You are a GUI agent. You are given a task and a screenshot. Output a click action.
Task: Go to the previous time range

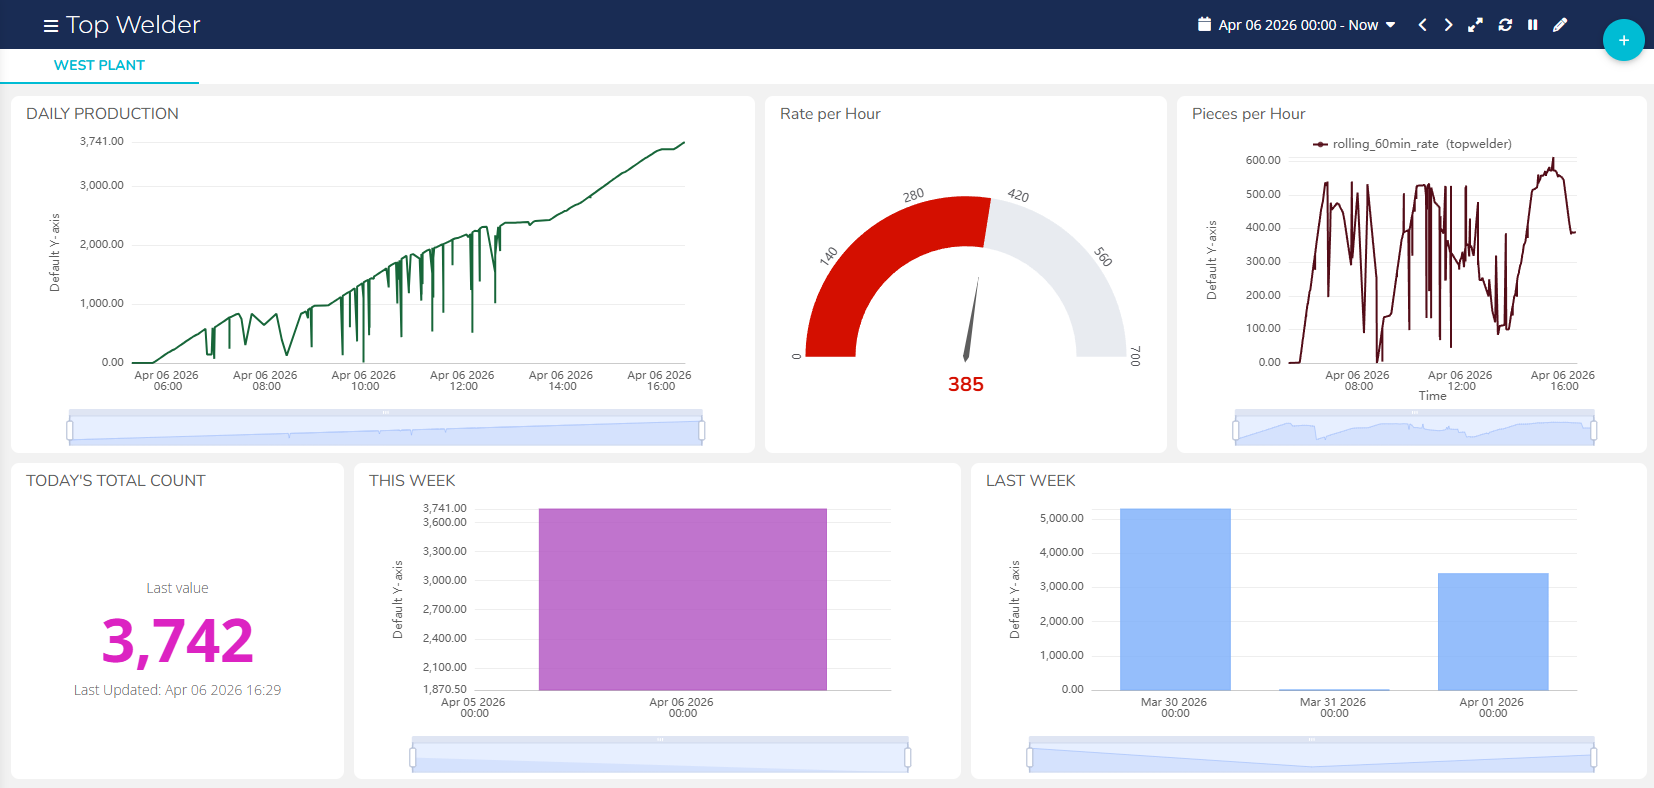click(x=1422, y=25)
